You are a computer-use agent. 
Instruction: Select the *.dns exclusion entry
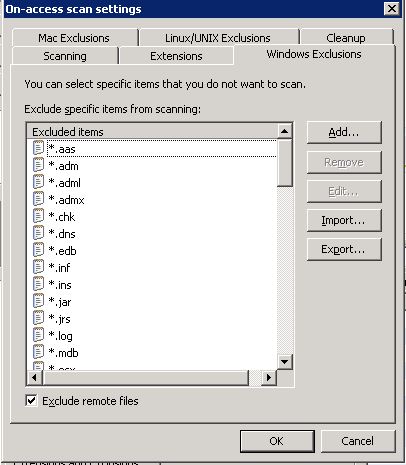click(62, 234)
